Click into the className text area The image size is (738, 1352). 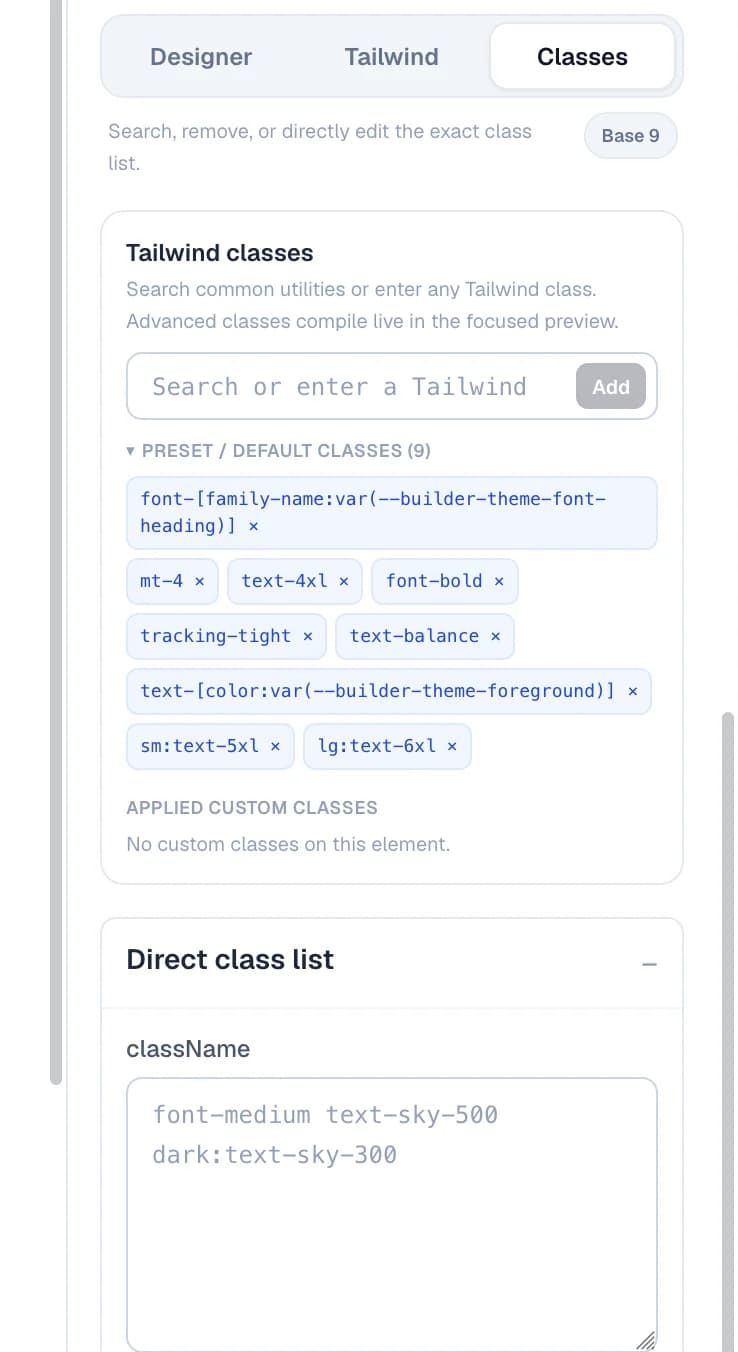coord(392,1215)
